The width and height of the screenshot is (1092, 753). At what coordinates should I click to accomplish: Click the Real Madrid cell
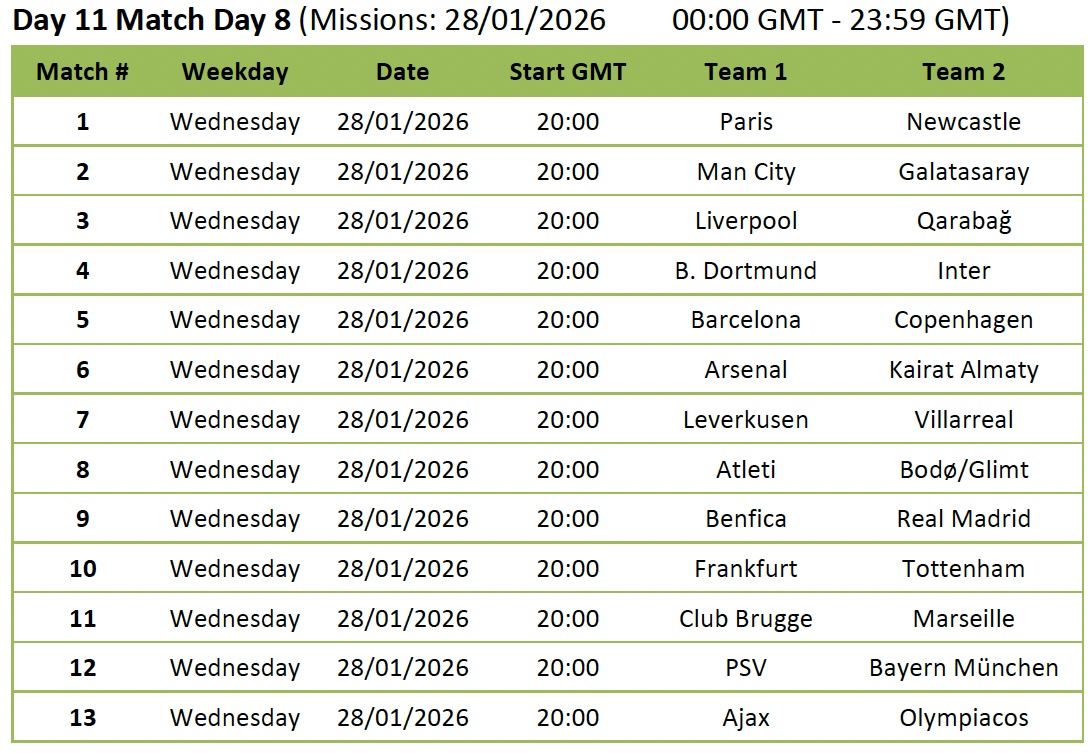click(963, 519)
